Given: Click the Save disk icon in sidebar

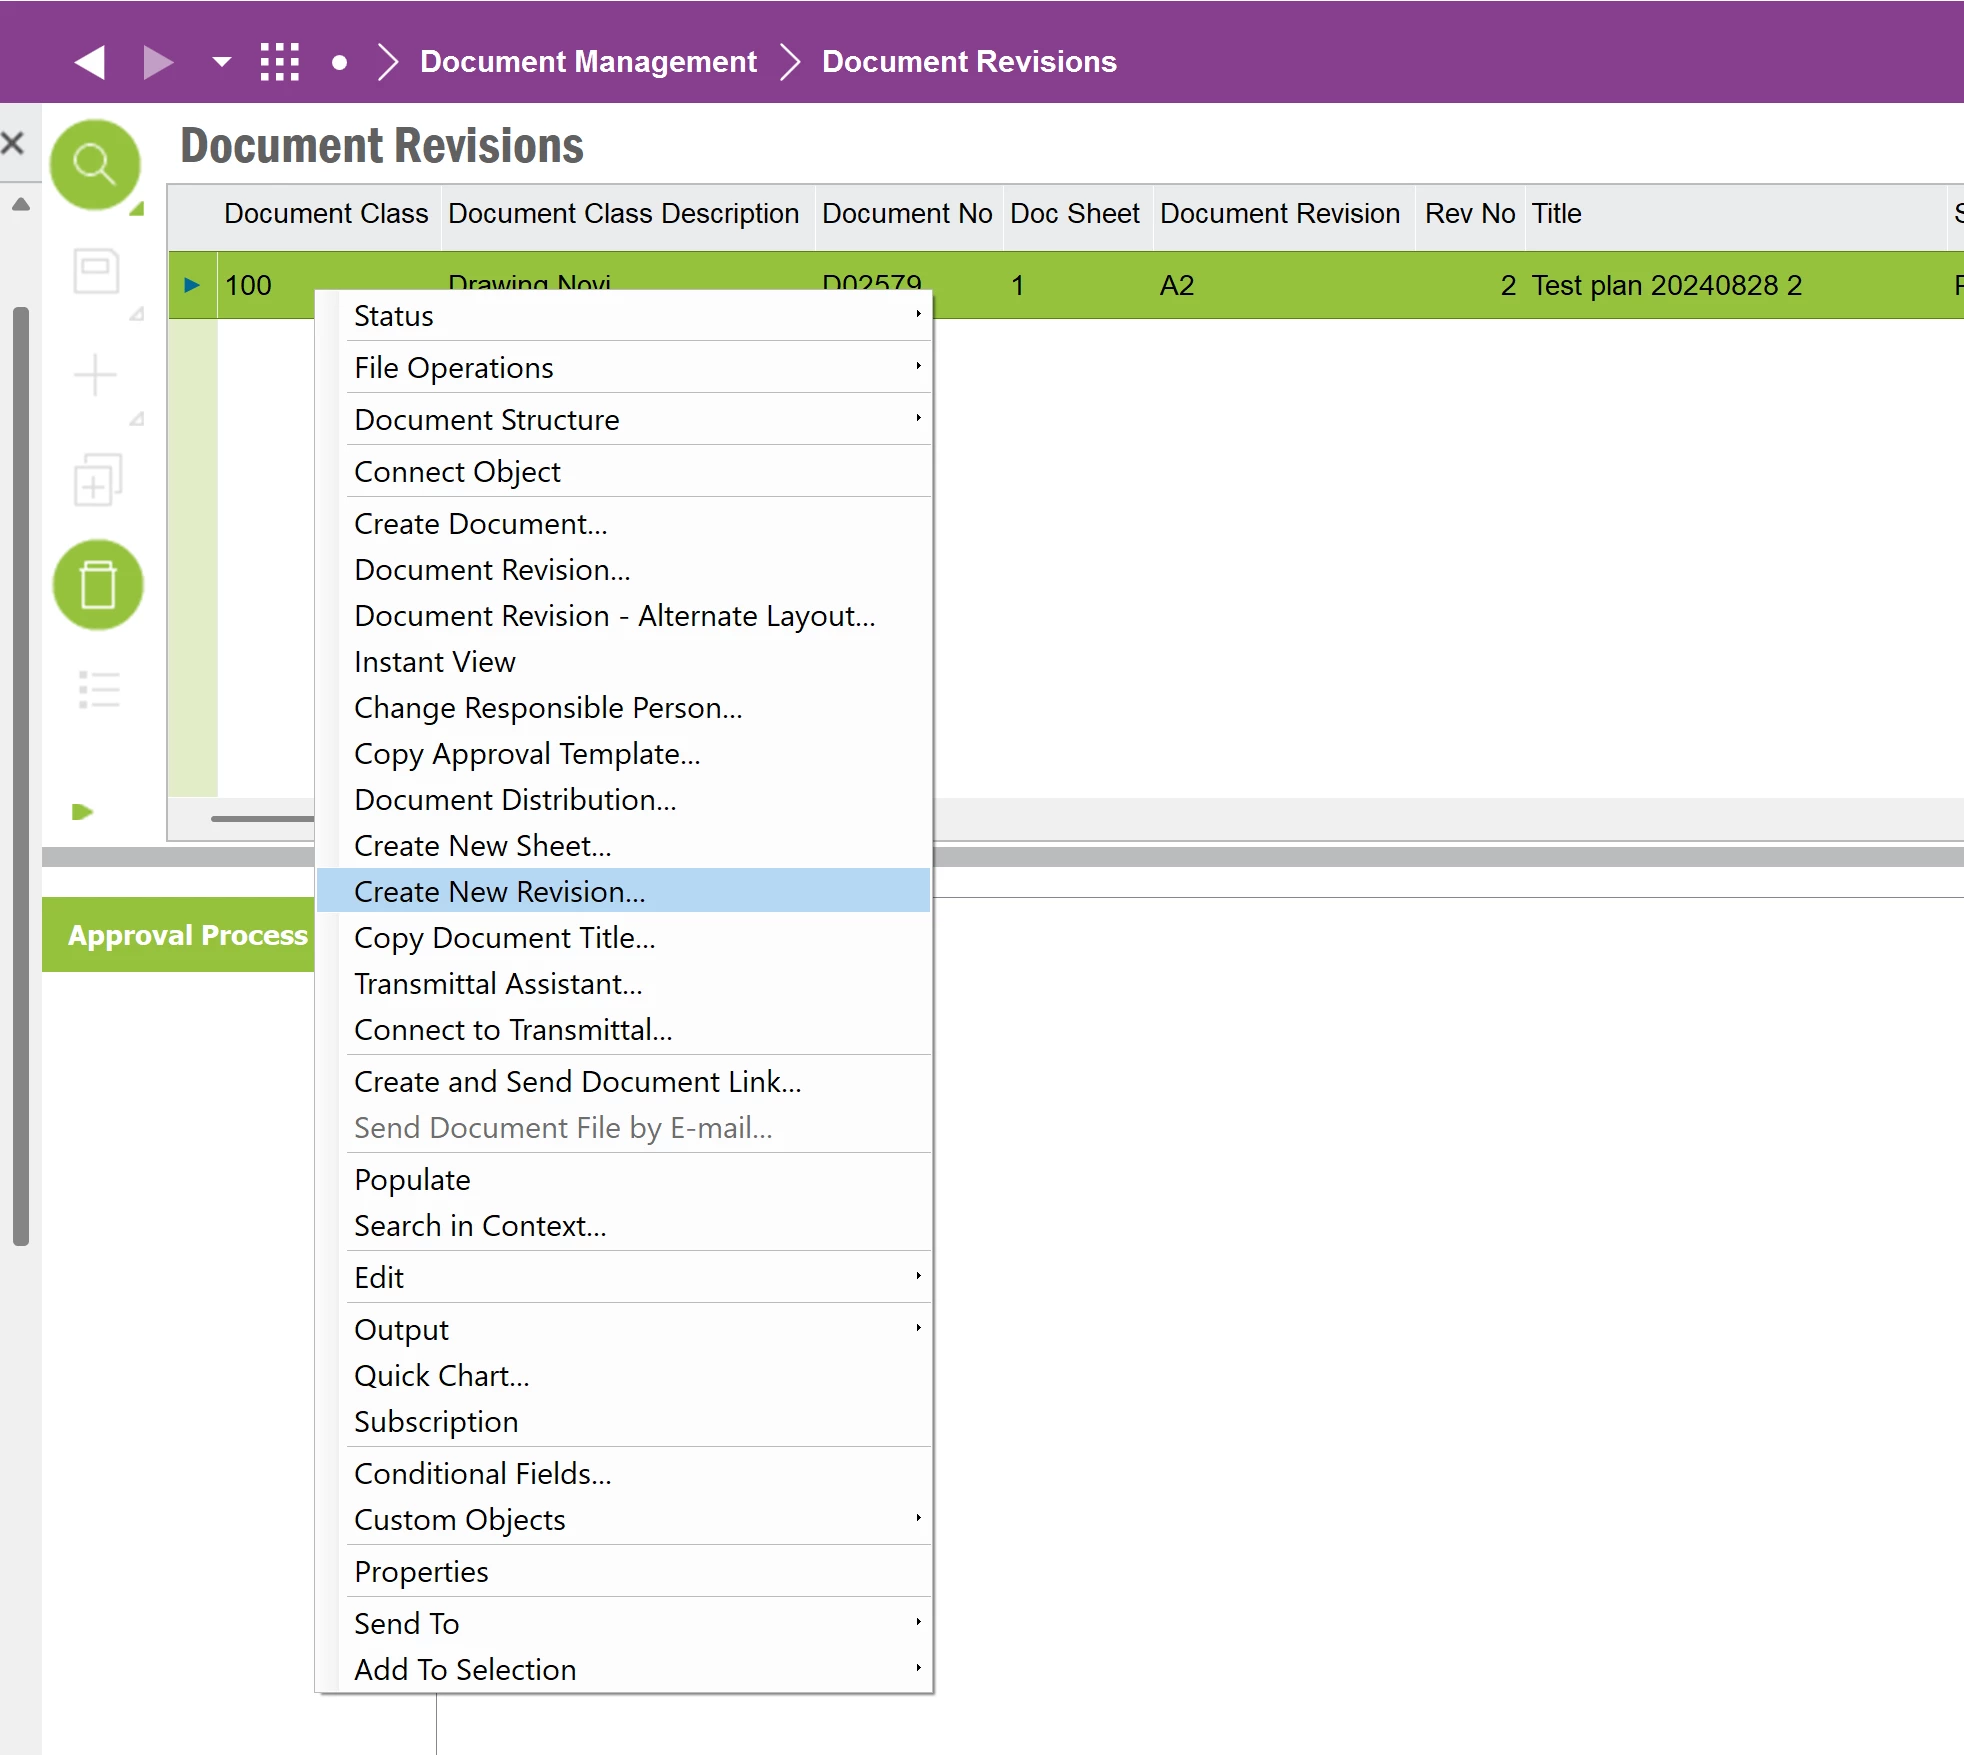Looking at the screenshot, I should click(97, 271).
